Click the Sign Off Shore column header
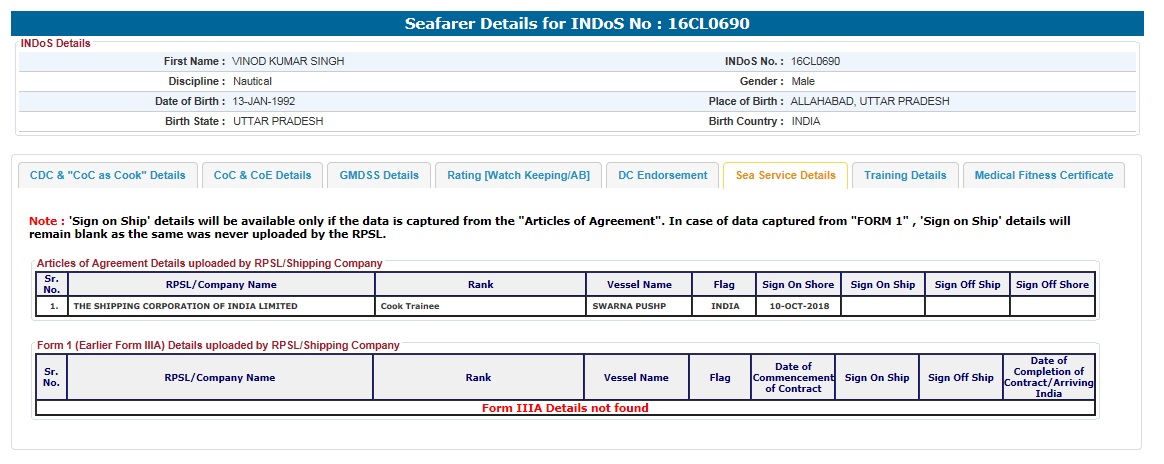The width and height of the screenshot is (1164, 464). [1052, 285]
